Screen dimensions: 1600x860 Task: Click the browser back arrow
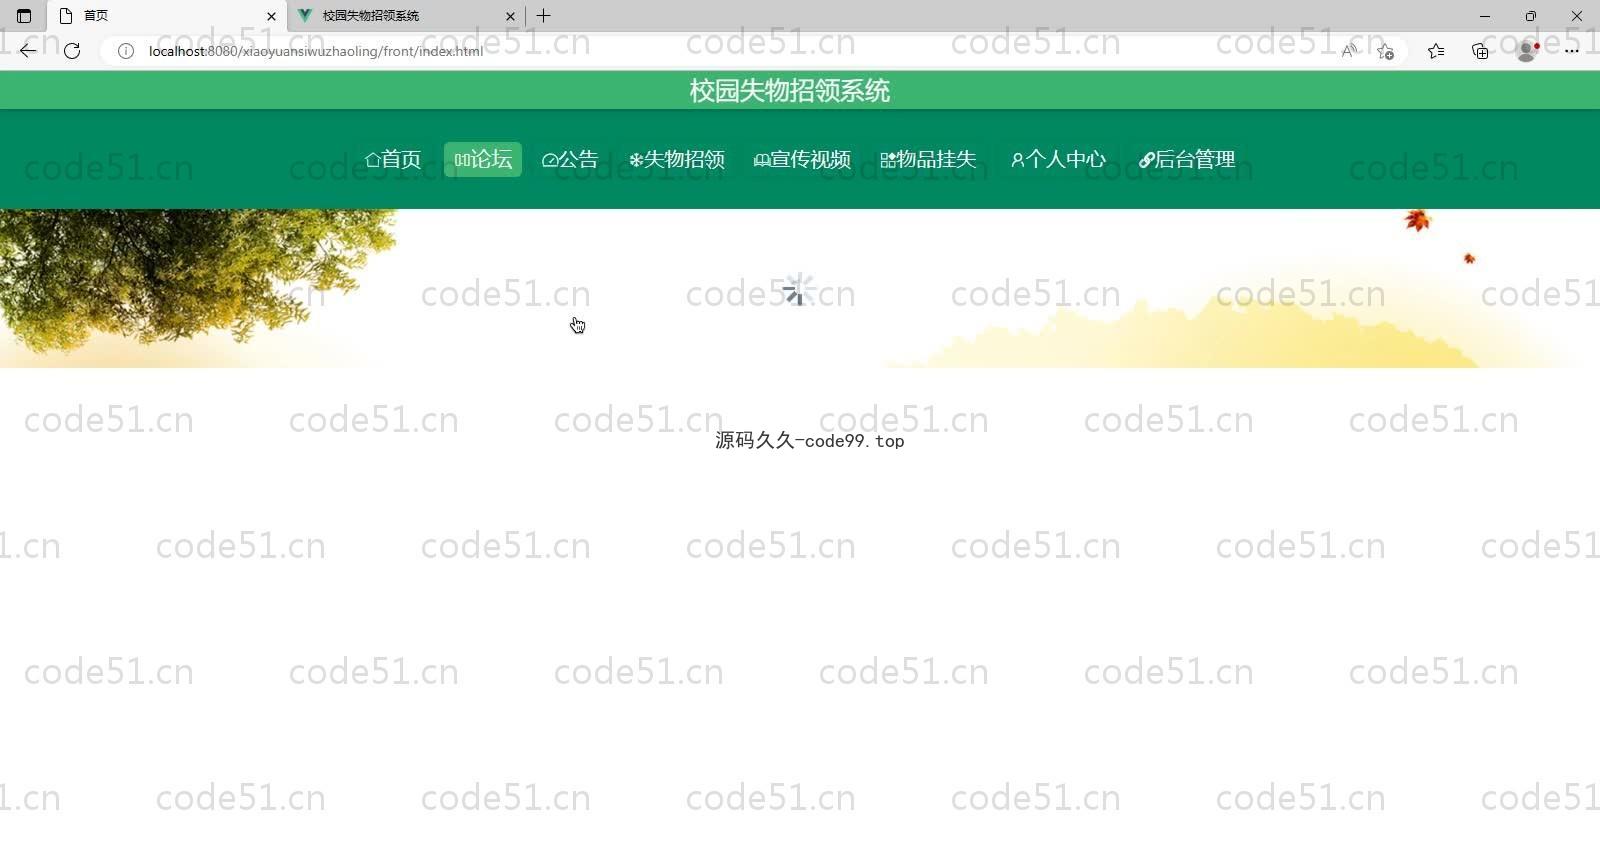point(28,51)
